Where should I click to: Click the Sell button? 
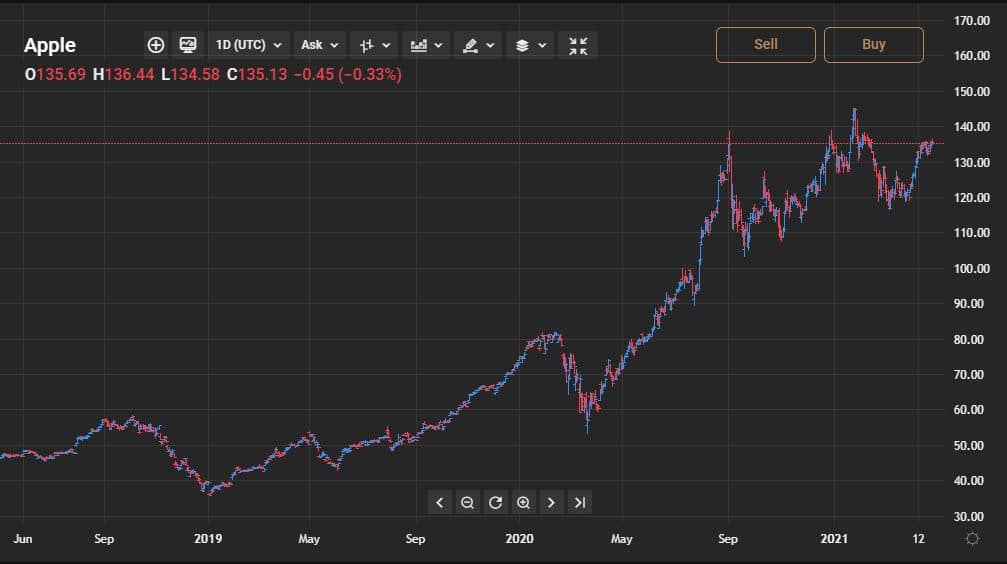766,44
